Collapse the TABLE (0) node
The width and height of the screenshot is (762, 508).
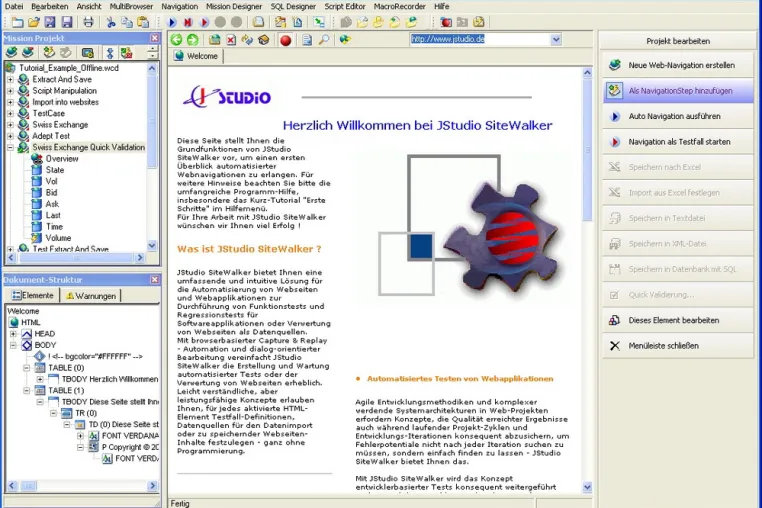click(x=27, y=368)
